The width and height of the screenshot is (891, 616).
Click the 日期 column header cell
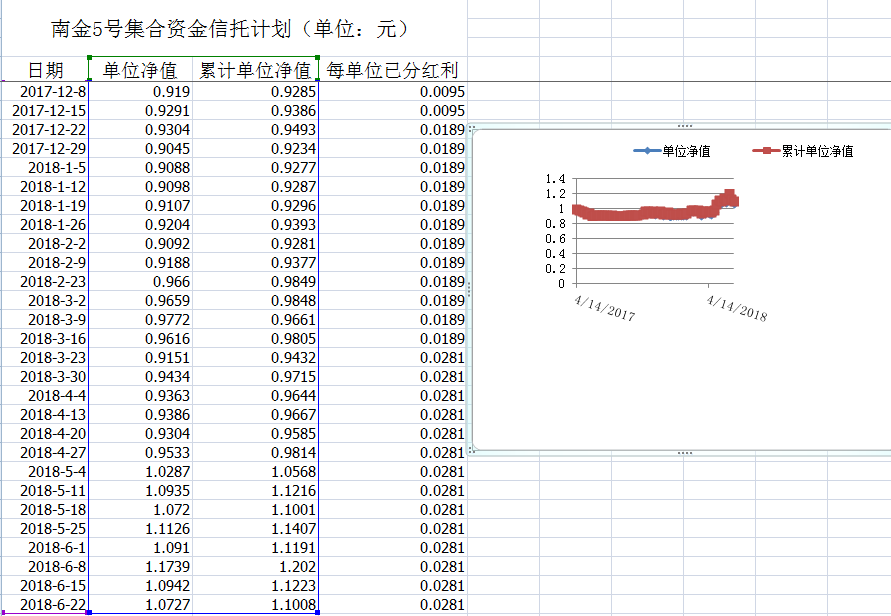tap(45, 70)
